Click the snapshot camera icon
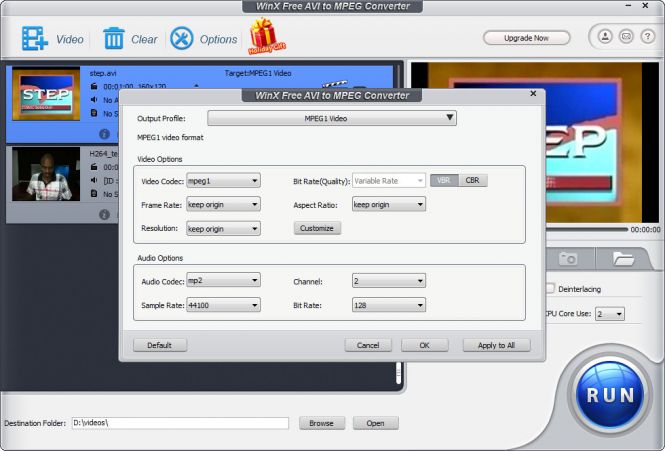Viewport: 665px width, 451px height. 568,258
